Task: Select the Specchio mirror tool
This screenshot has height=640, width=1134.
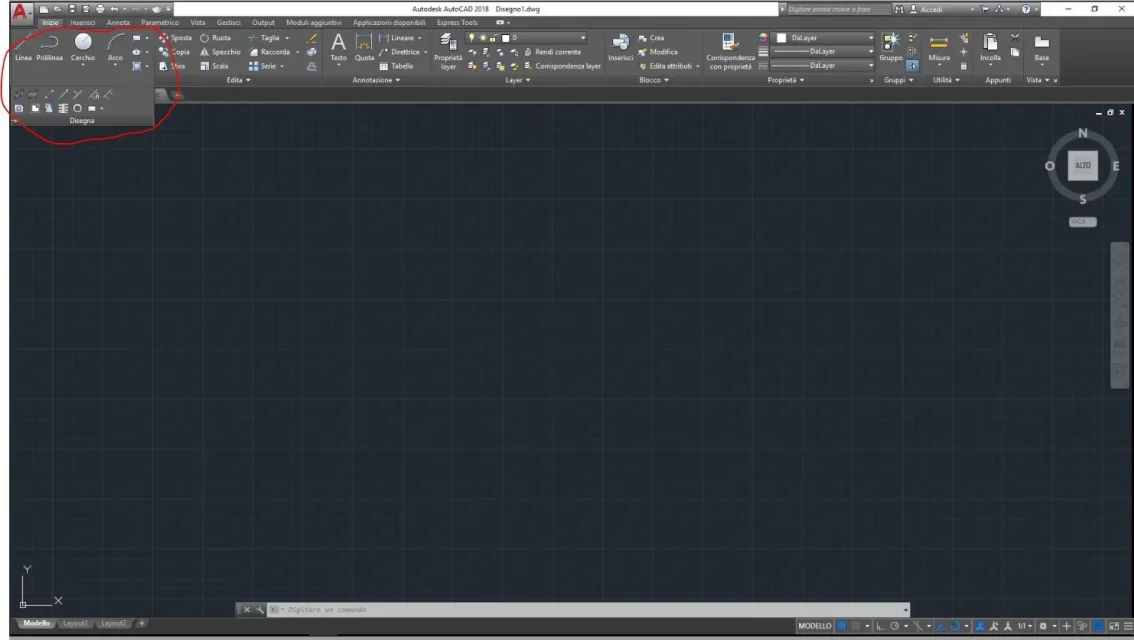Action: [x=220, y=52]
